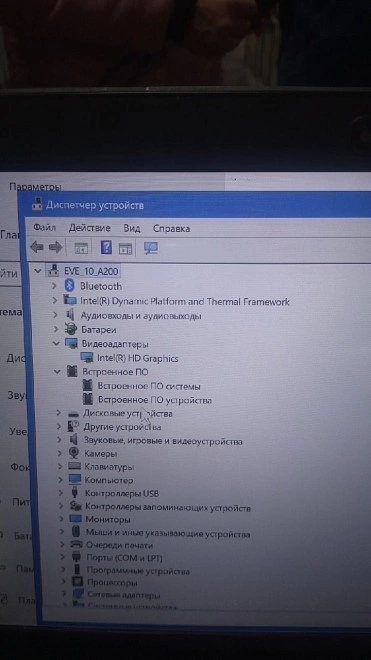Click the speaker icon for Звуковые, игровые и видеоустройства
The width and height of the screenshot is (371, 660).
coord(74,440)
